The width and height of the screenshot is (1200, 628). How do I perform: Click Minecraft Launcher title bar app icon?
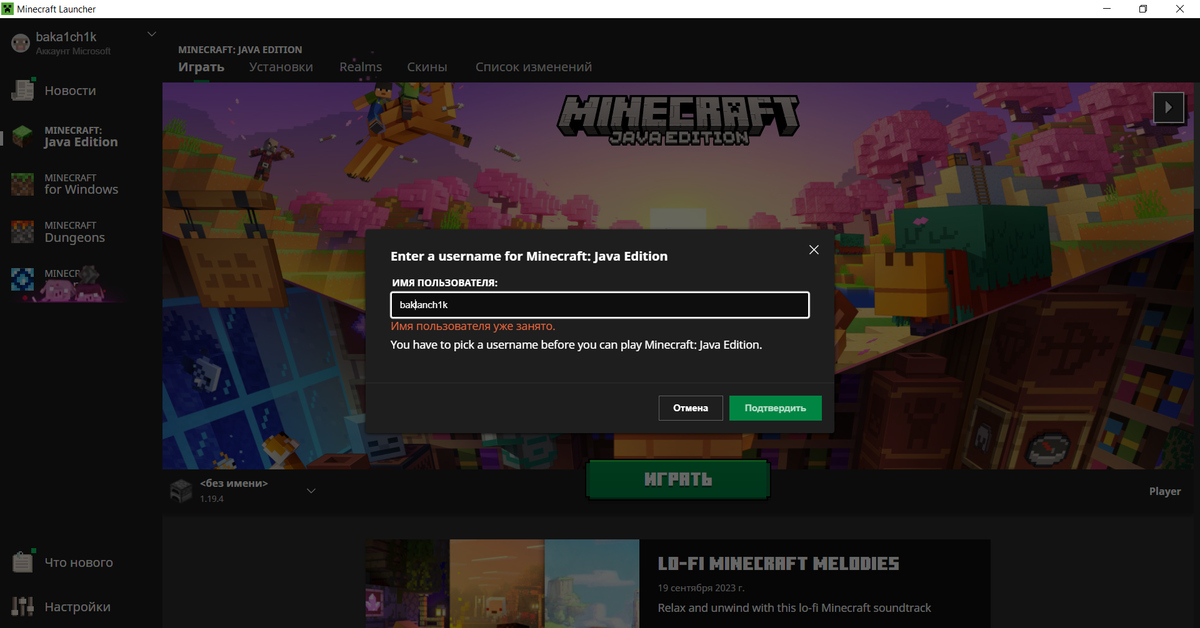click(x=8, y=8)
